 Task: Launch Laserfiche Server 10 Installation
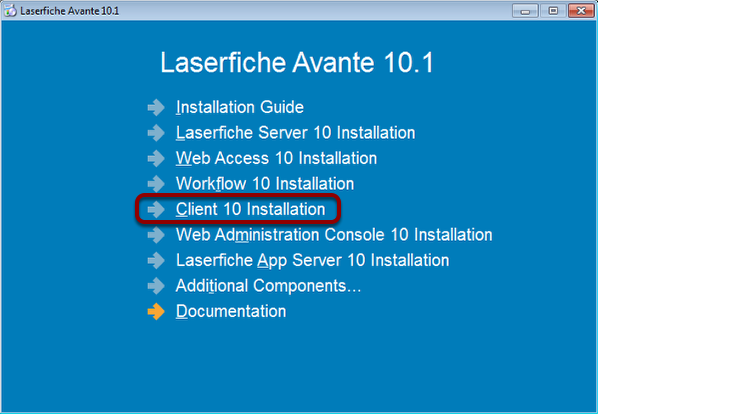(295, 133)
